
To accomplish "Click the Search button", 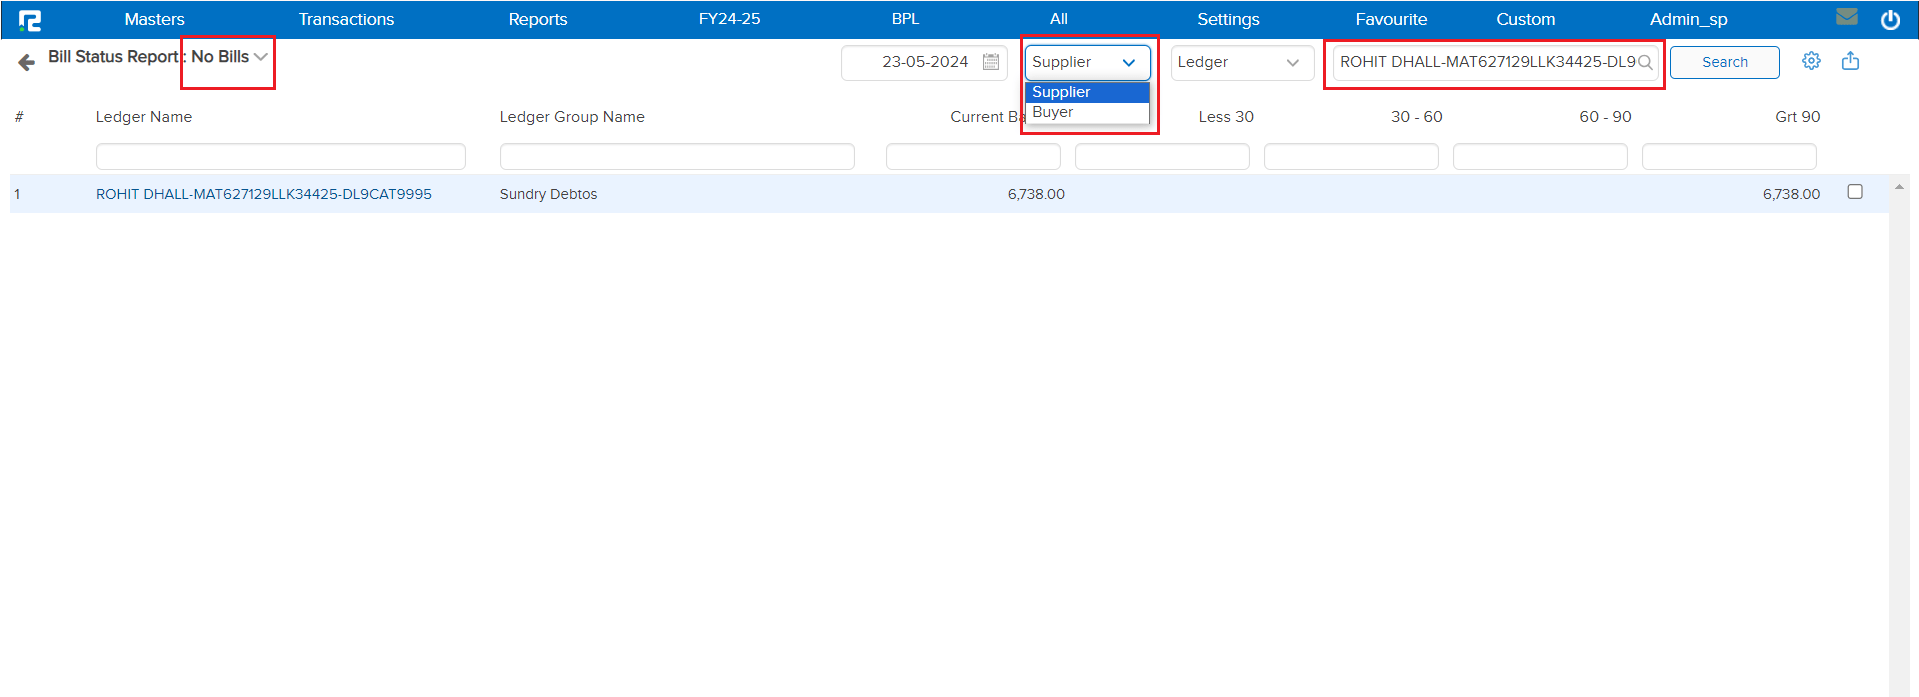I will (x=1724, y=62).
